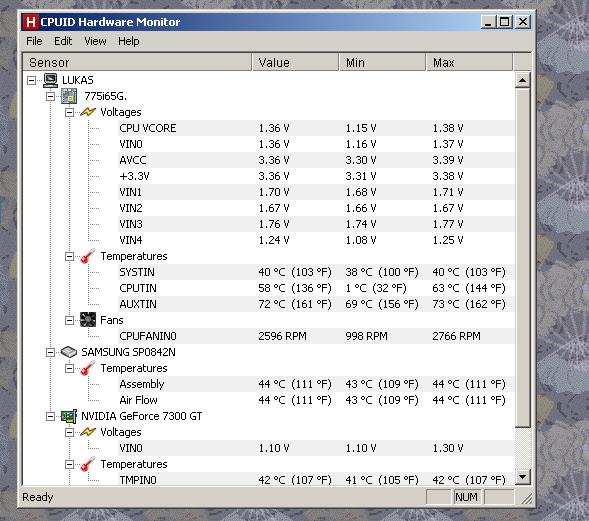Click the NVIDIA GeForce 7300 GT label
This screenshot has width=589, height=521.
pyautogui.click(x=142, y=416)
